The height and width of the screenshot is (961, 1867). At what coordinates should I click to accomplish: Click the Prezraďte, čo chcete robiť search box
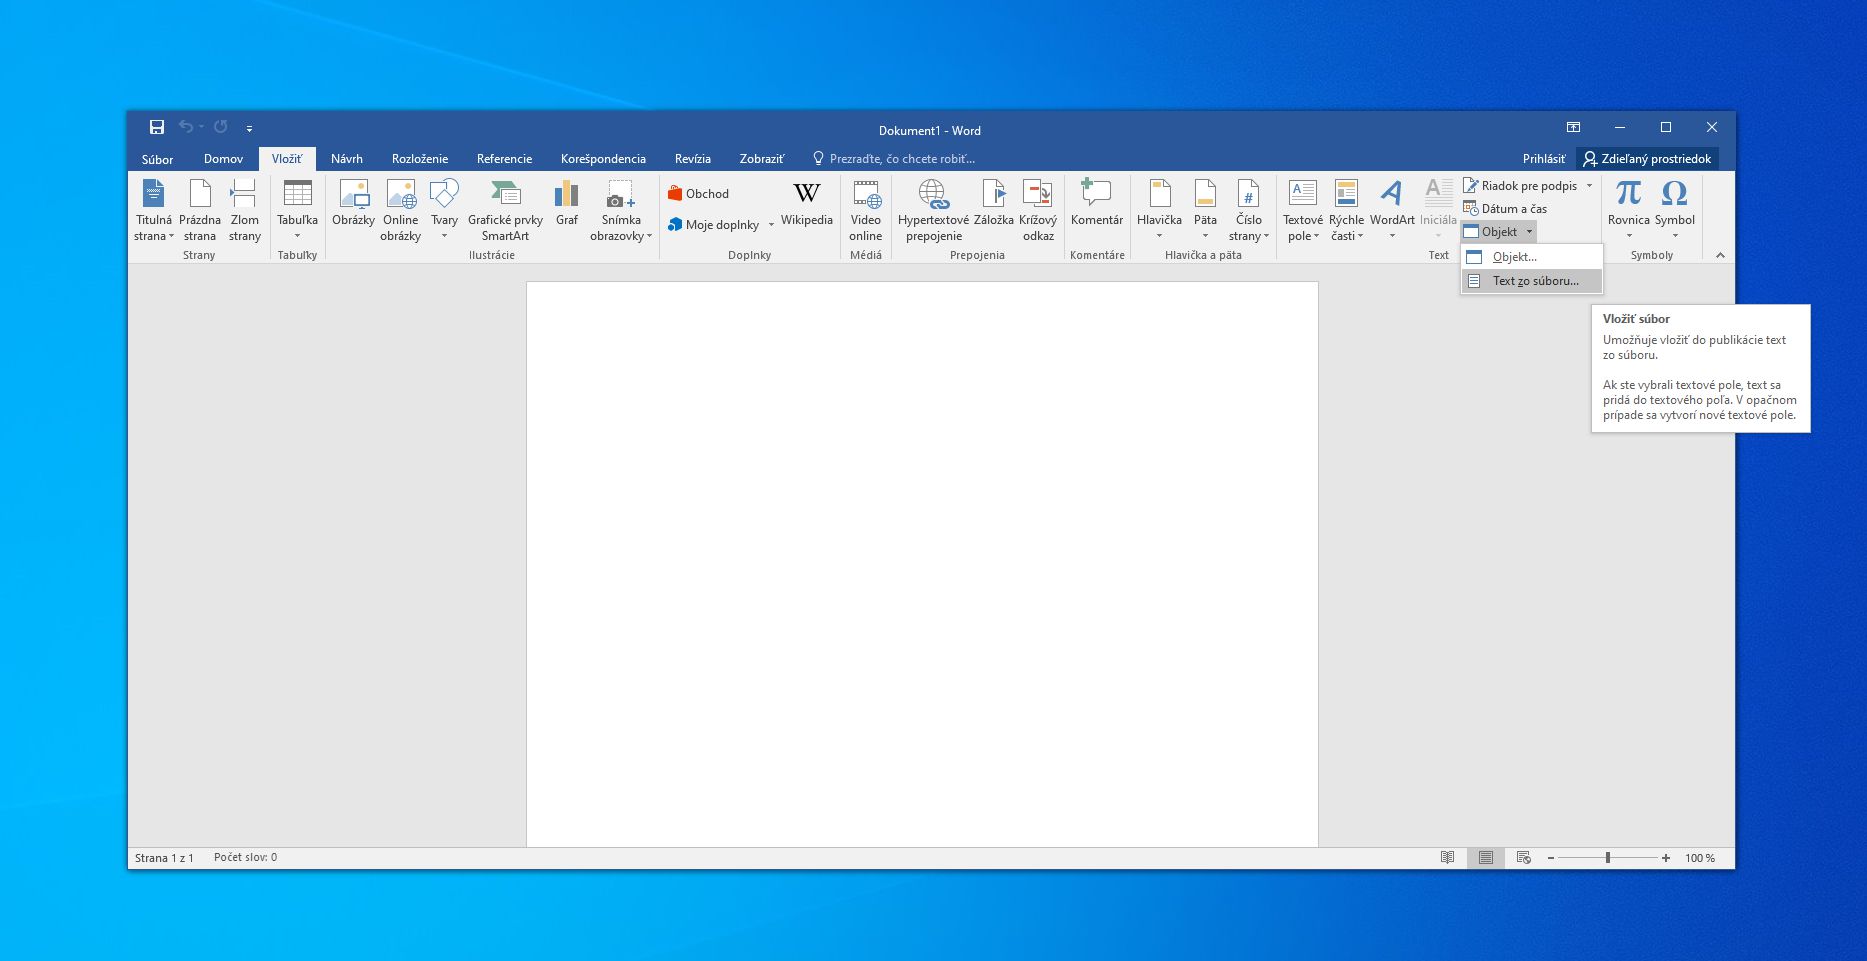pyautogui.click(x=893, y=159)
